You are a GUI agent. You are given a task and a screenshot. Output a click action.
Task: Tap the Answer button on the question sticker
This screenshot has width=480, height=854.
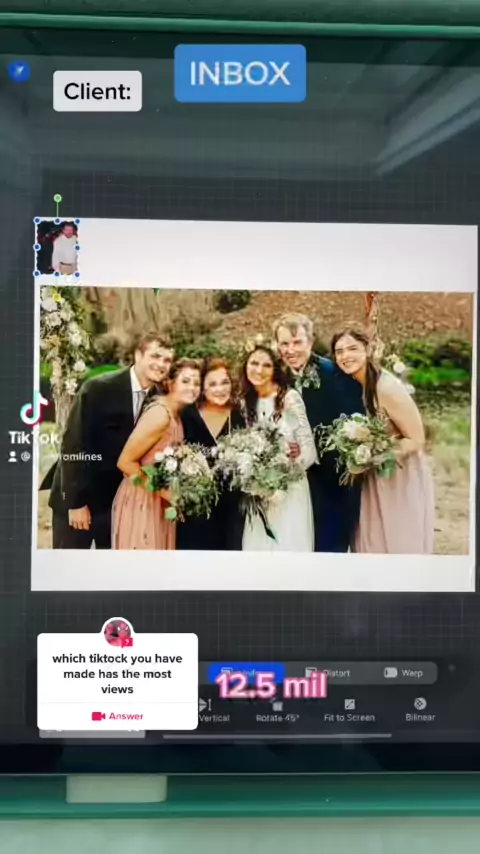[x=117, y=716]
